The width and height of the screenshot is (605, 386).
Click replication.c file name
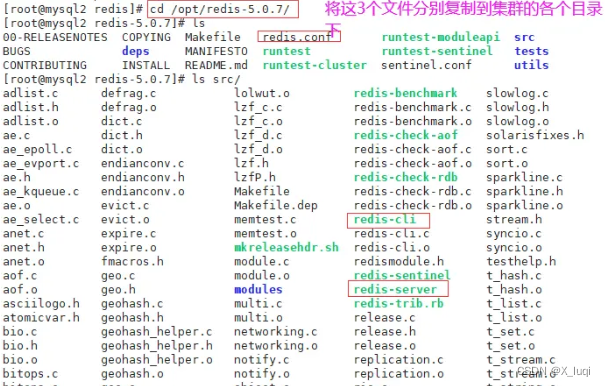[x=399, y=360]
